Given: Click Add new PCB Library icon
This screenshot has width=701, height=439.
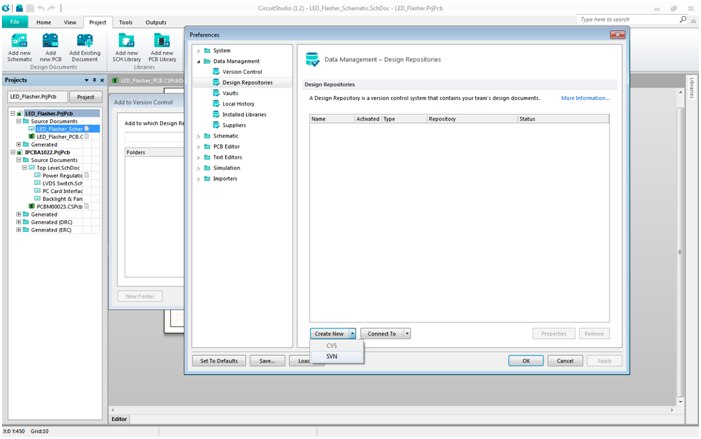Looking at the screenshot, I should click(162, 41).
